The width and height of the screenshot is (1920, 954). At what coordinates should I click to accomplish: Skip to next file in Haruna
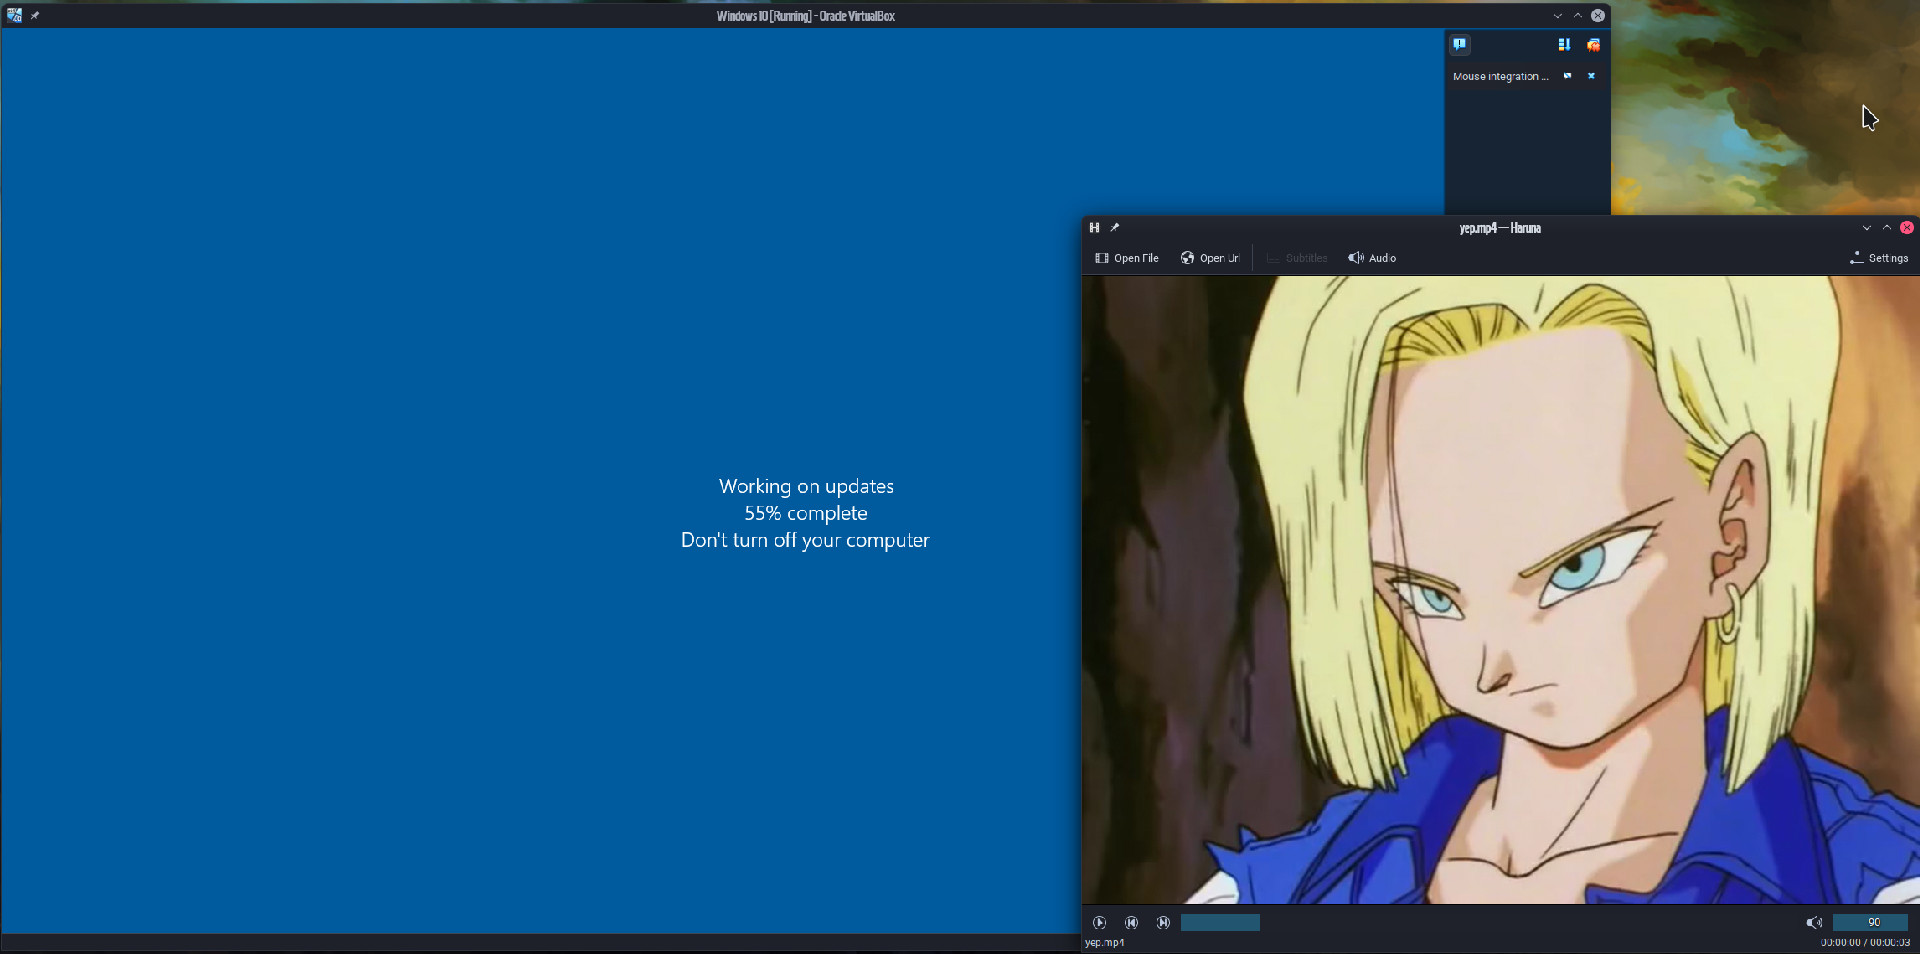point(1163,923)
